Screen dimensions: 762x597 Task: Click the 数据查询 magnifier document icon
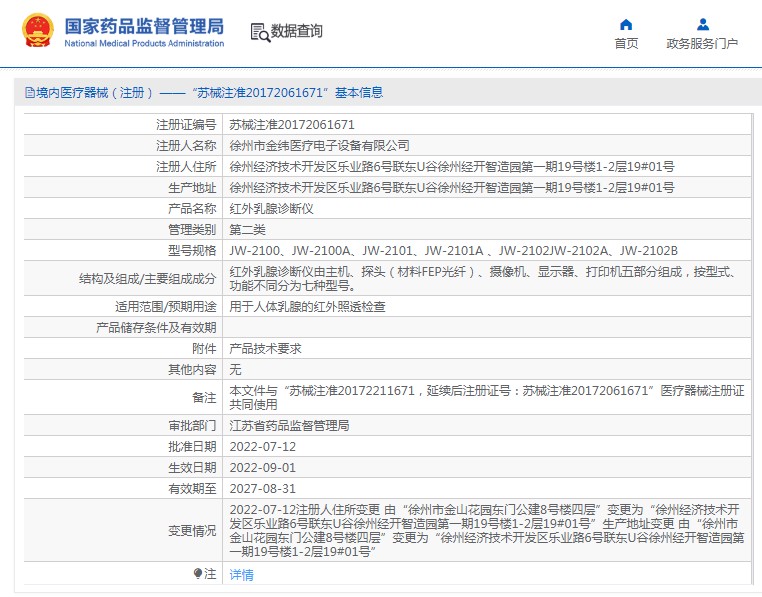pyautogui.click(x=259, y=32)
